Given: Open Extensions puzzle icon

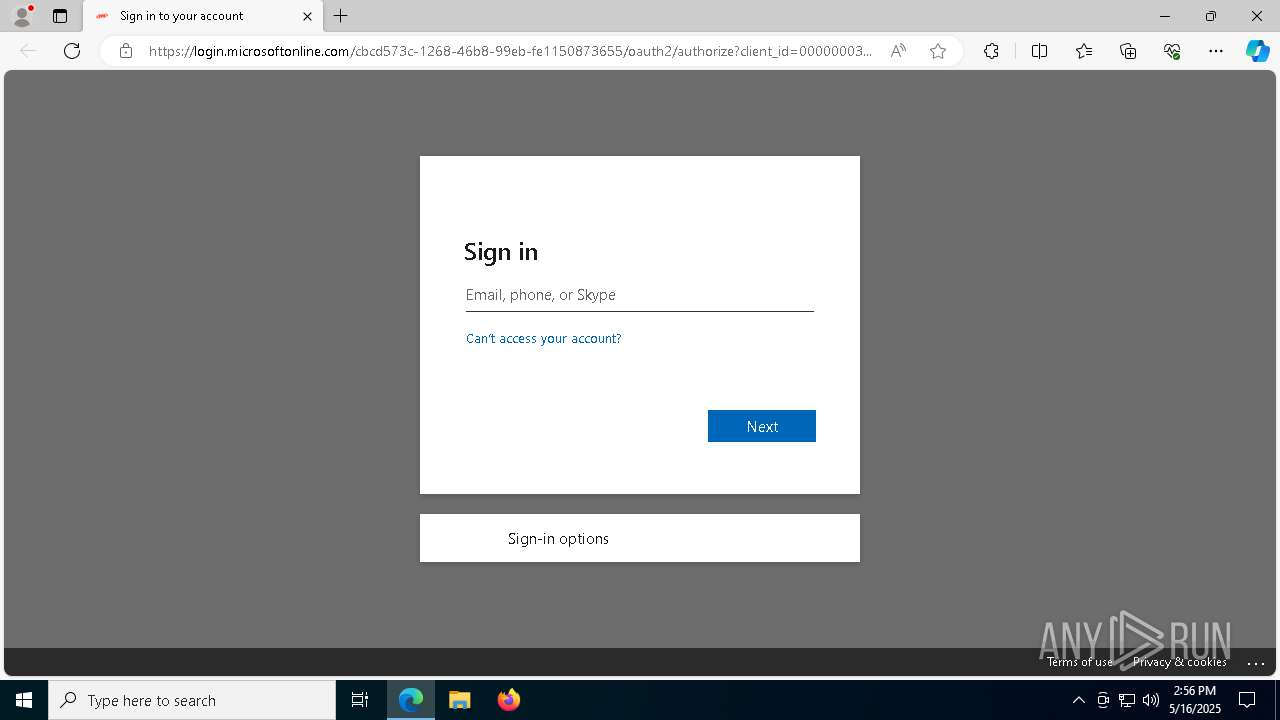Looking at the screenshot, I should tap(991, 51).
